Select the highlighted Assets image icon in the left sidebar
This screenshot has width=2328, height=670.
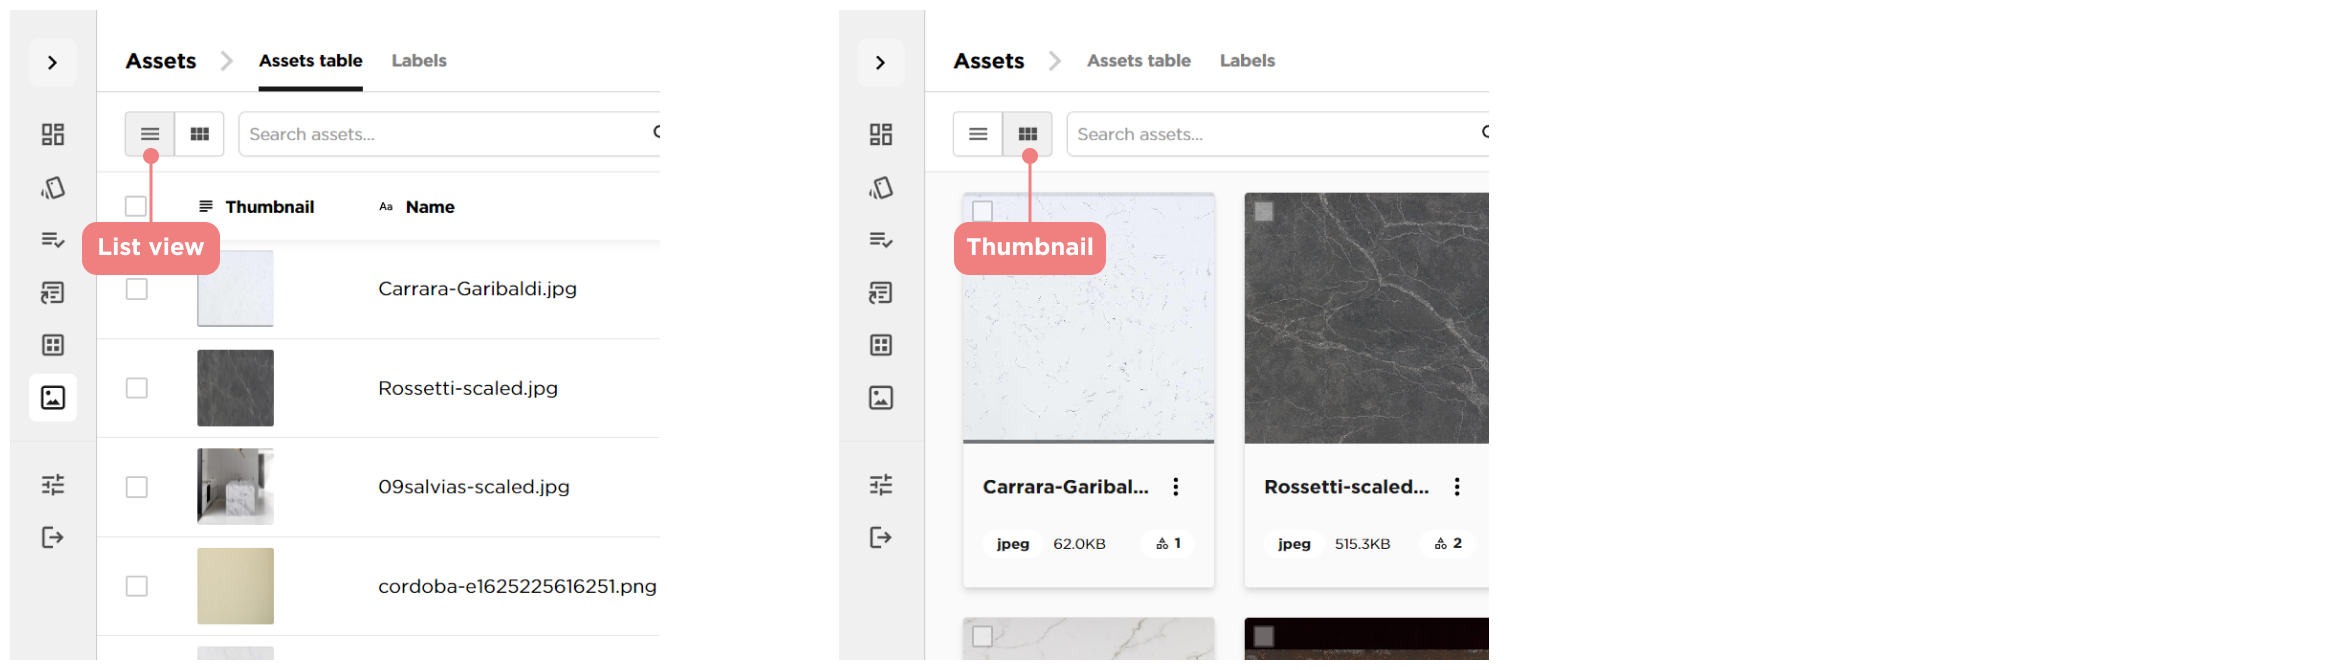(53, 398)
